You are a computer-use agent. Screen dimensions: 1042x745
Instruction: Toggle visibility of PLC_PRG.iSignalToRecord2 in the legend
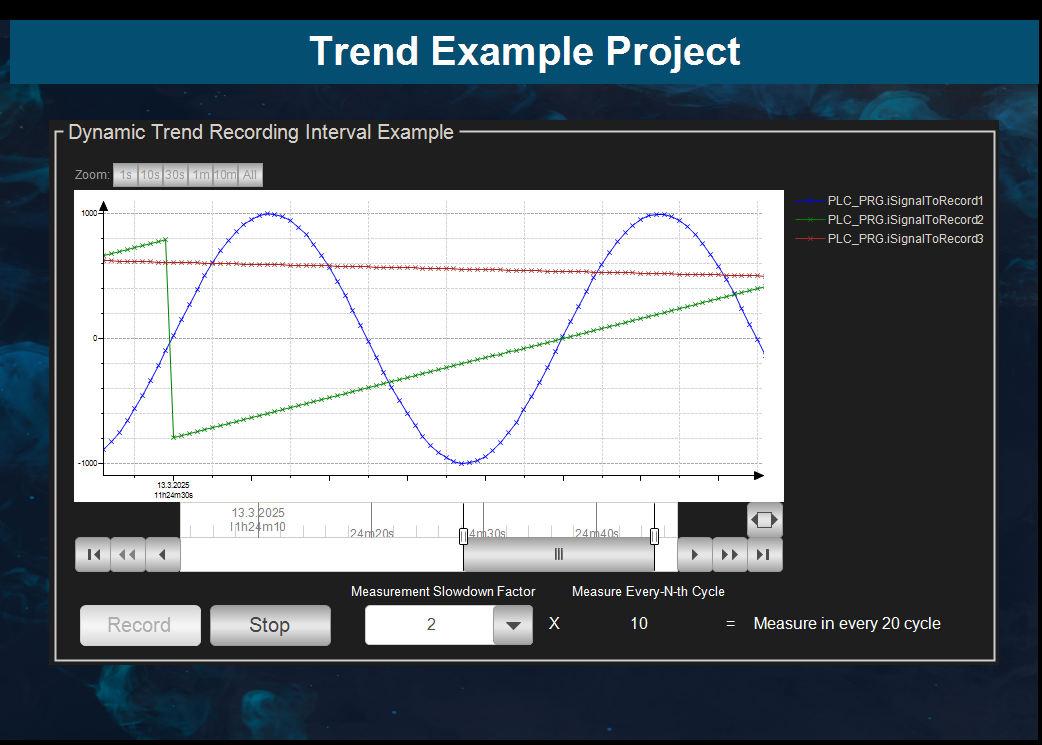(x=903, y=219)
